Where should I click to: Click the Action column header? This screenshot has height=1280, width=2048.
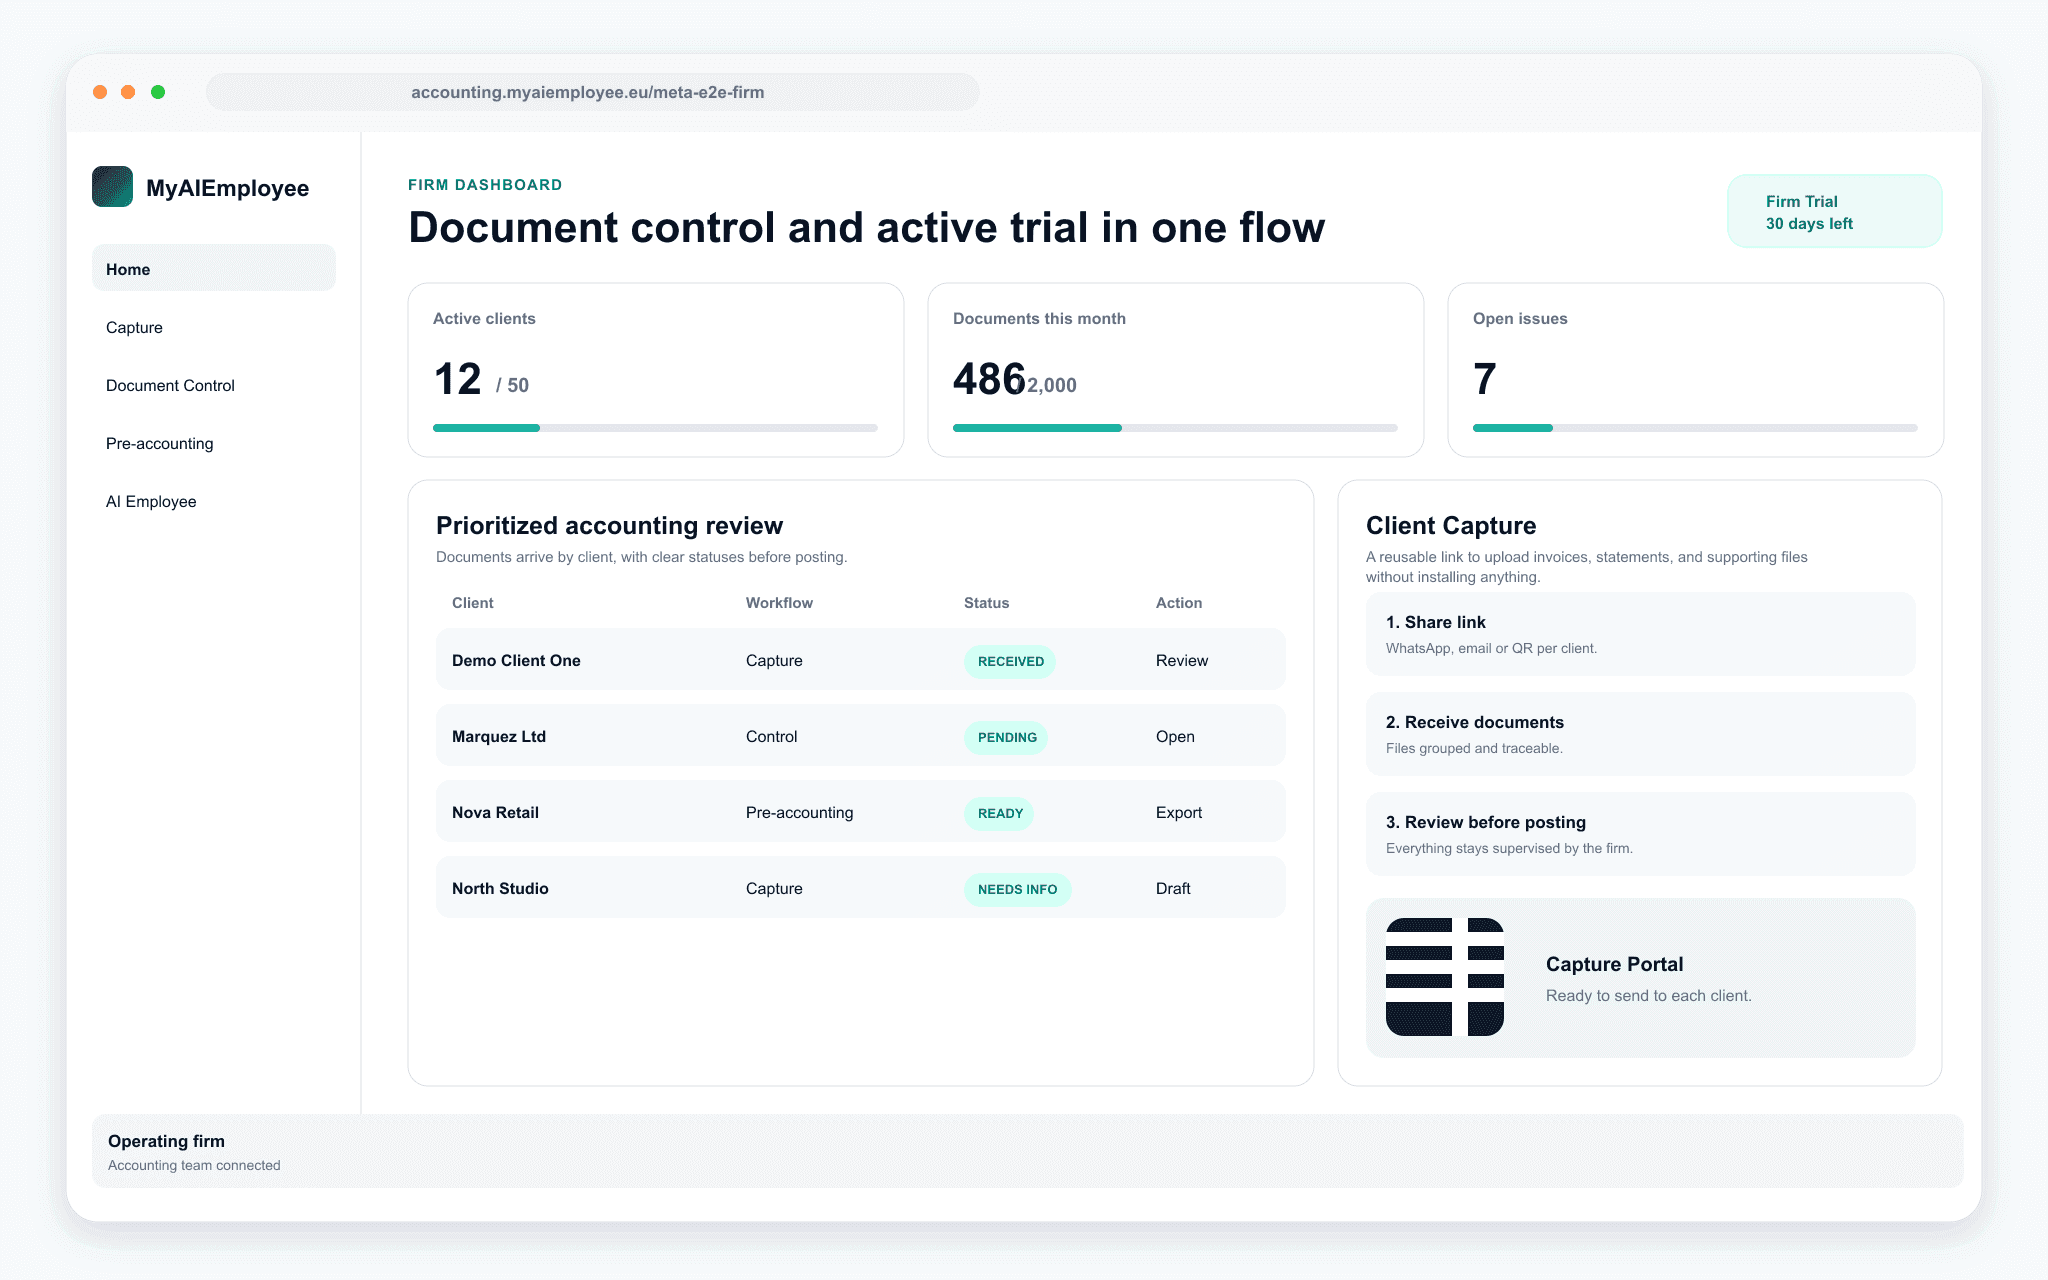pyautogui.click(x=1178, y=602)
